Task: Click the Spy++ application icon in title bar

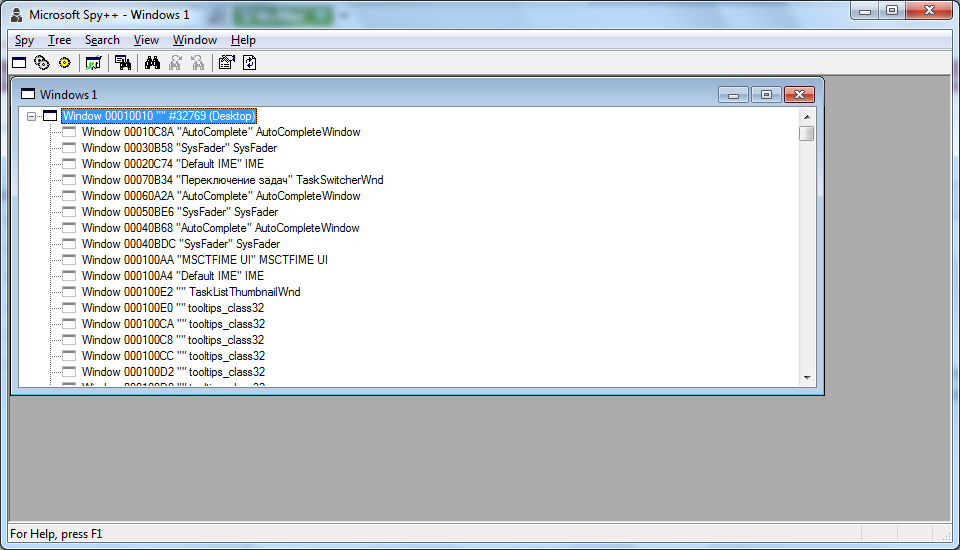Action: (x=17, y=15)
